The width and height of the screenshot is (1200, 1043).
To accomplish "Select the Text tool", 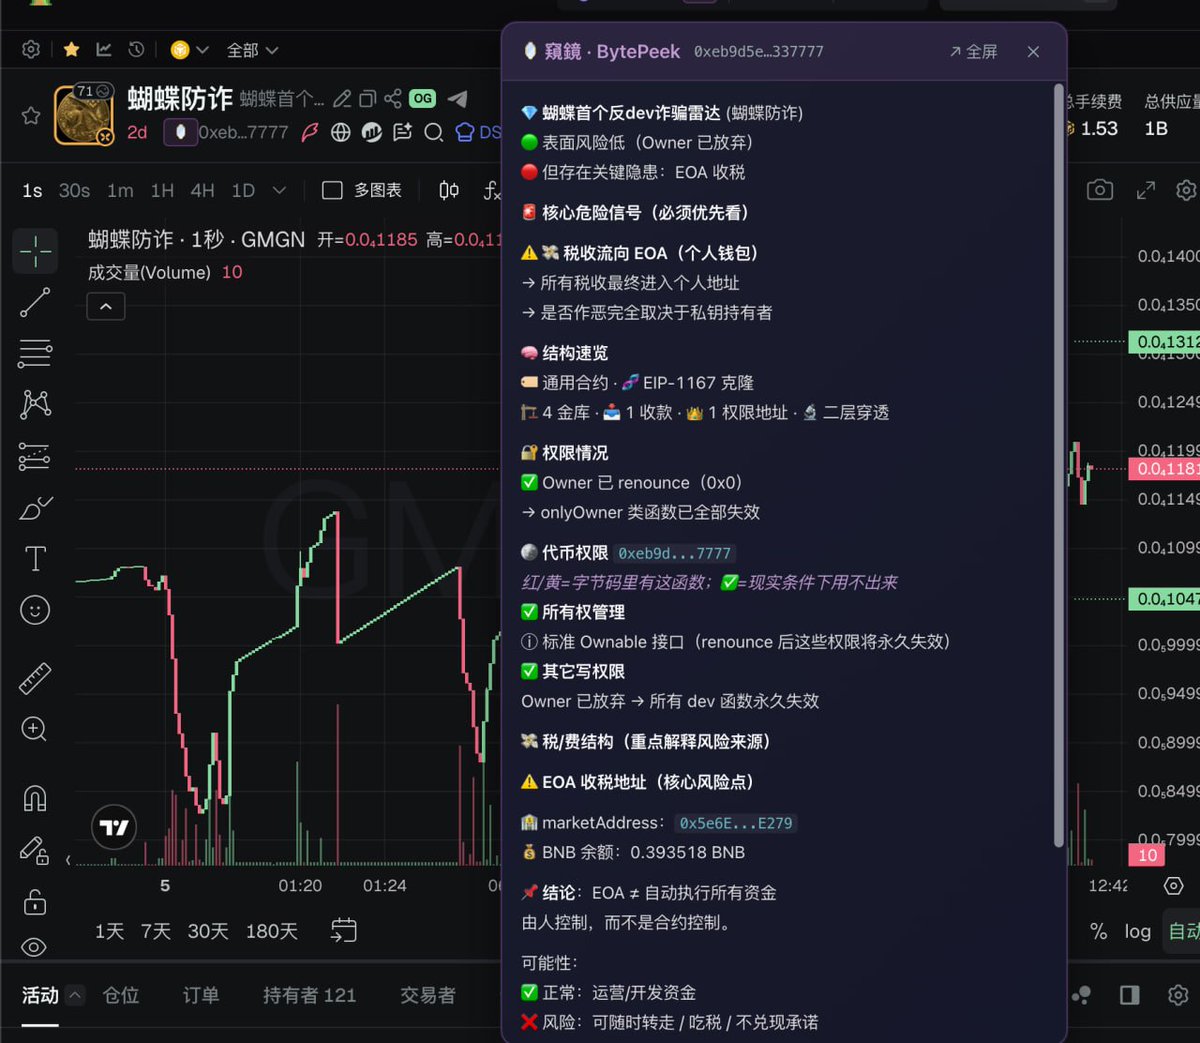I will [35, 558].
